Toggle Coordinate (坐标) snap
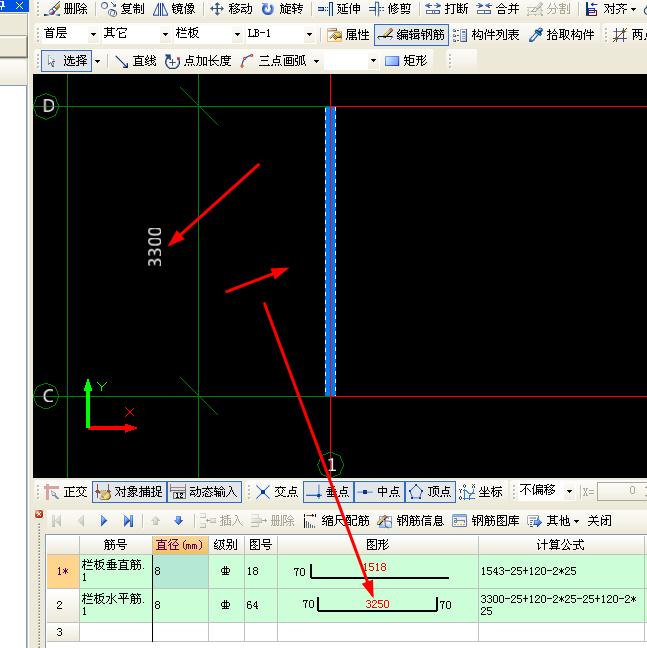This screenshot has height=648, width=647. point(480,492)
